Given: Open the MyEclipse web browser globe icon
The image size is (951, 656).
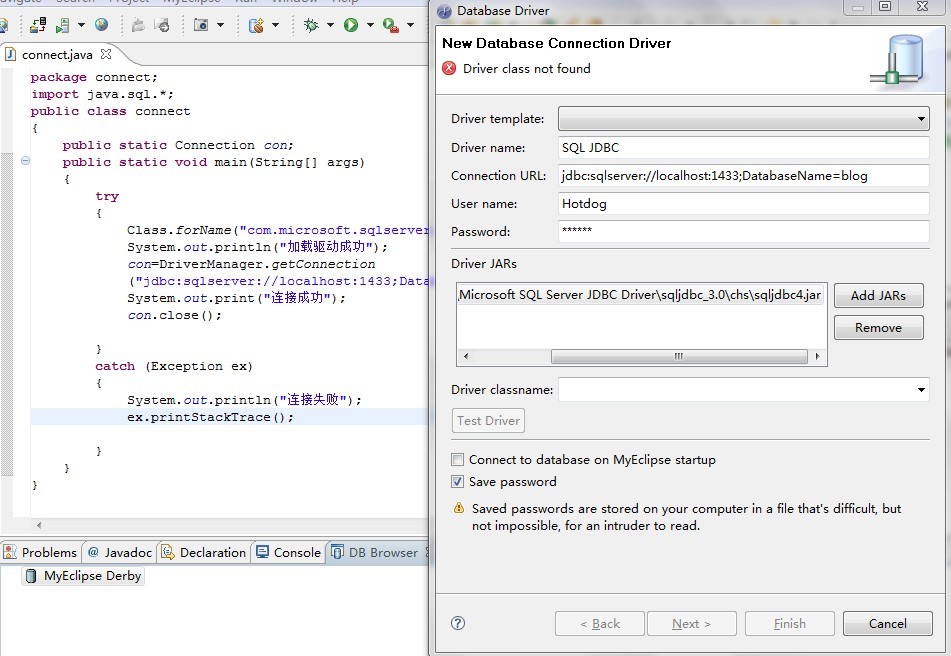Looking at the screenshot, I should [x=101, y=25].
